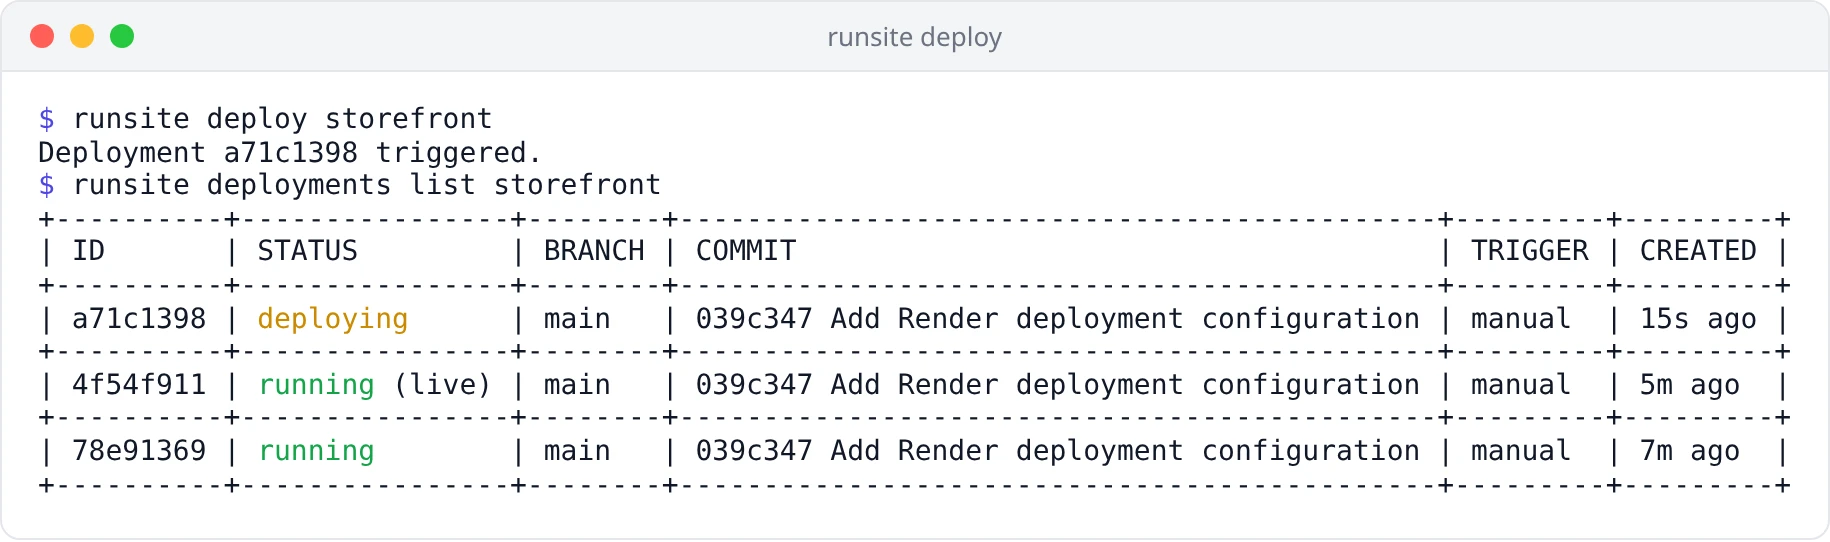Click the CREATED column header

click(x=1698, y=251)
